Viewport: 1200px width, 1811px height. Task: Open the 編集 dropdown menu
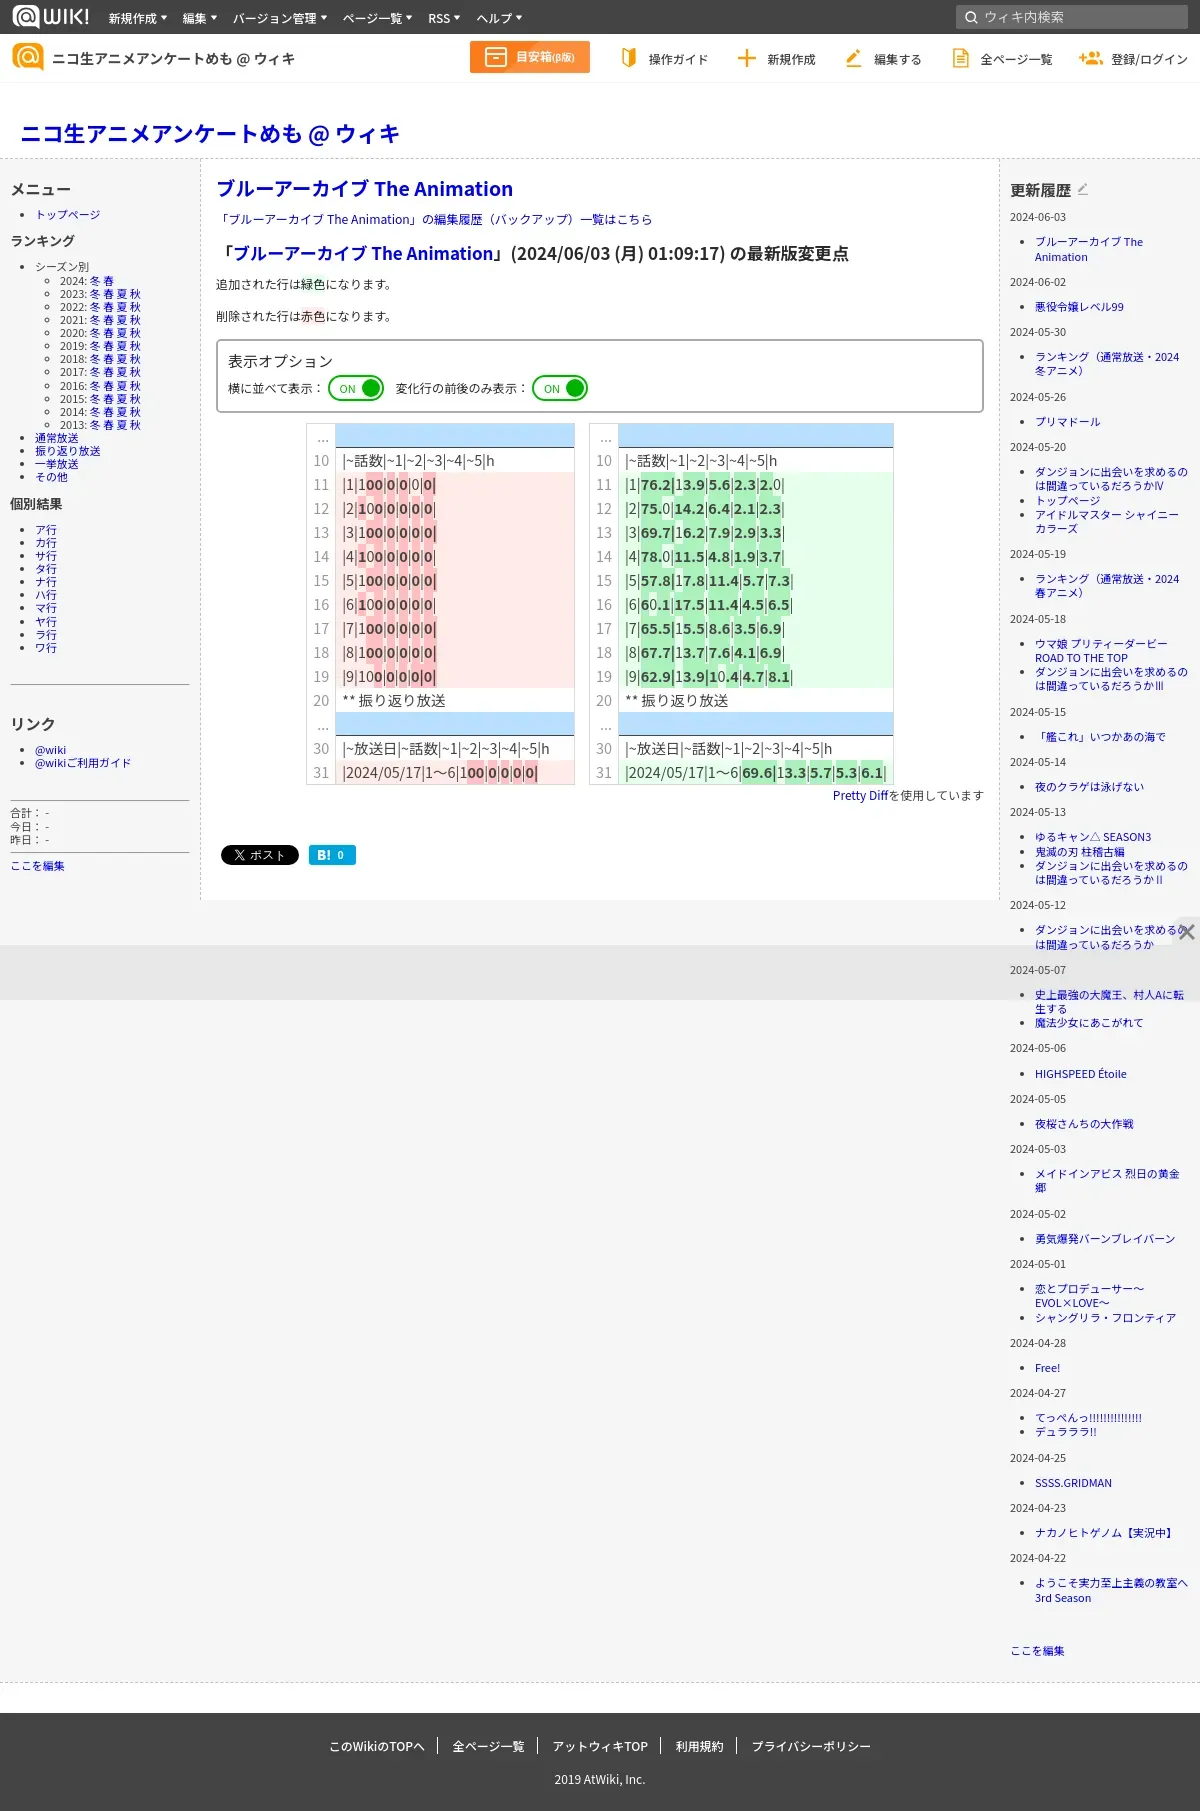(200, 18)
